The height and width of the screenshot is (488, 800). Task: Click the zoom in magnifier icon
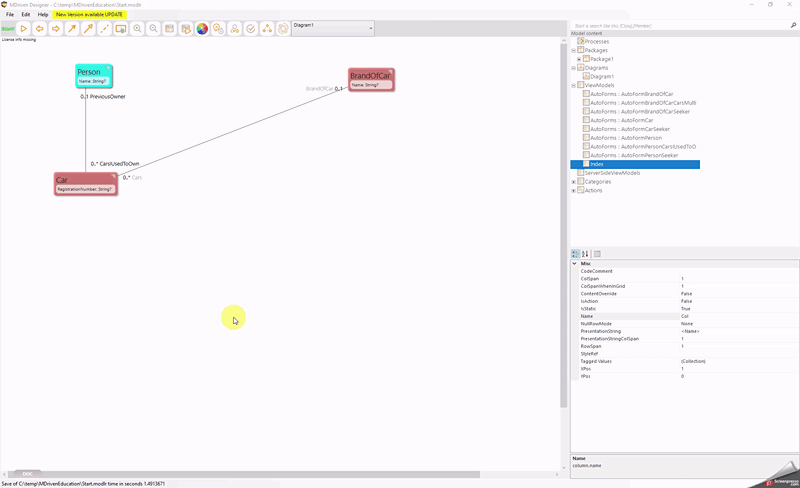pyautogui.click(x=137, y=29)
